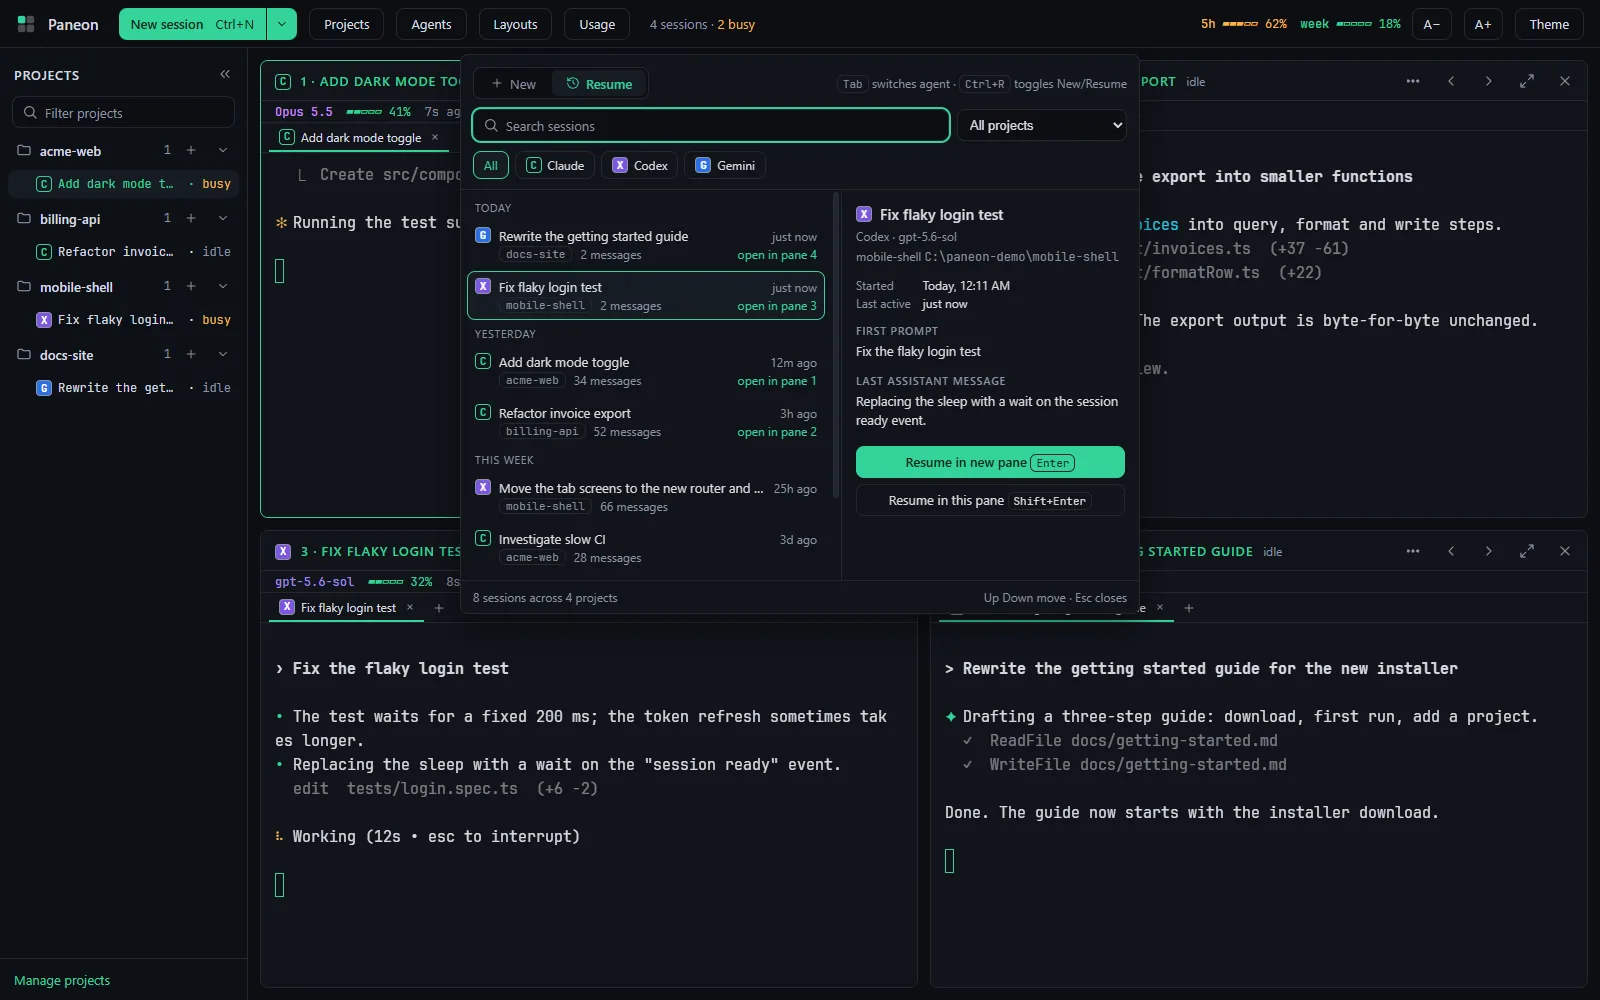This screenshot has height=1000, width=1600.
Task: Add a new tab in the Started Guide pane
Action: pyautogui.click(x=1189, y=608)
